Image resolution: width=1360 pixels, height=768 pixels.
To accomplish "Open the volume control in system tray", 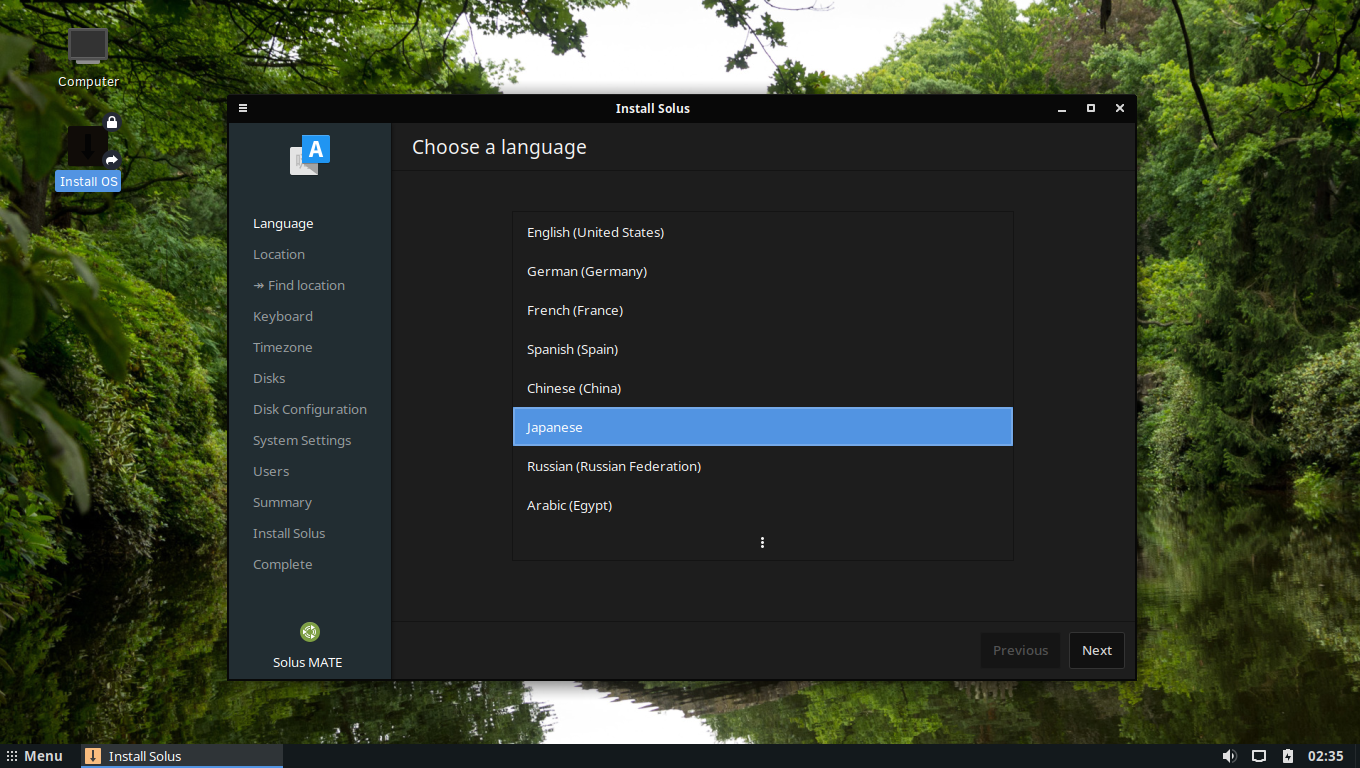I will coord(1230,756).
